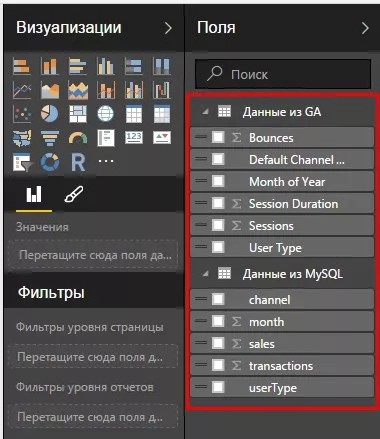Check the Bounces field
Image resolution: width=380 pixels, height=439 pixels.
coord(218,137)
